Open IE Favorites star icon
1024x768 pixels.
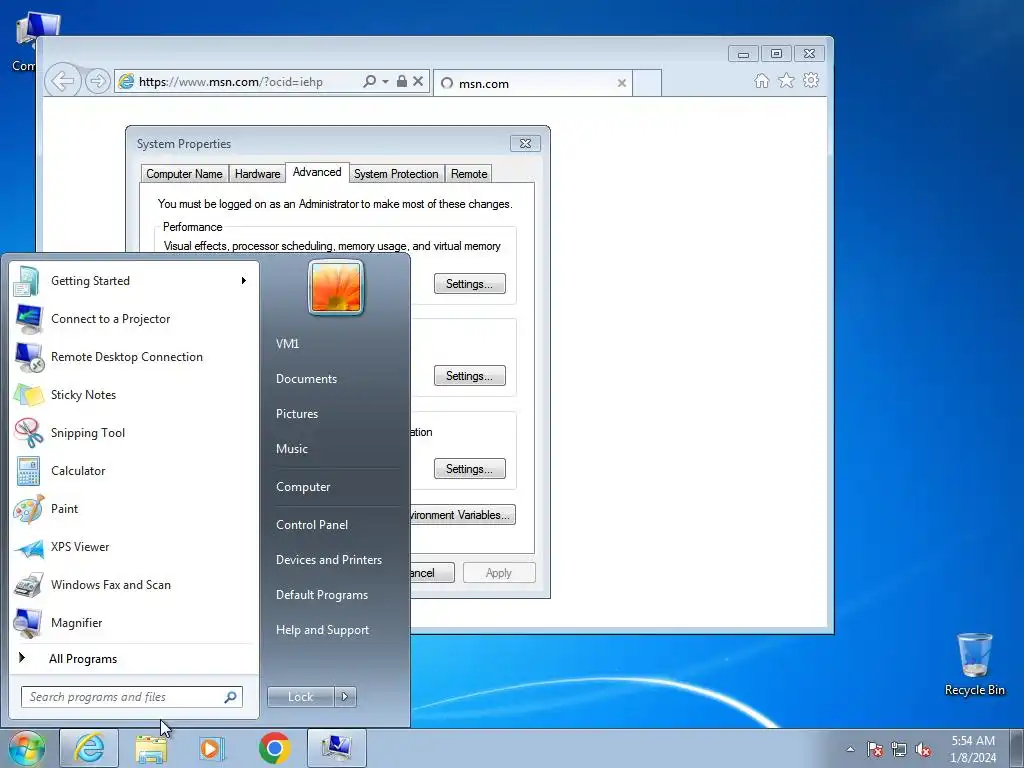click(x=786, y=80)
